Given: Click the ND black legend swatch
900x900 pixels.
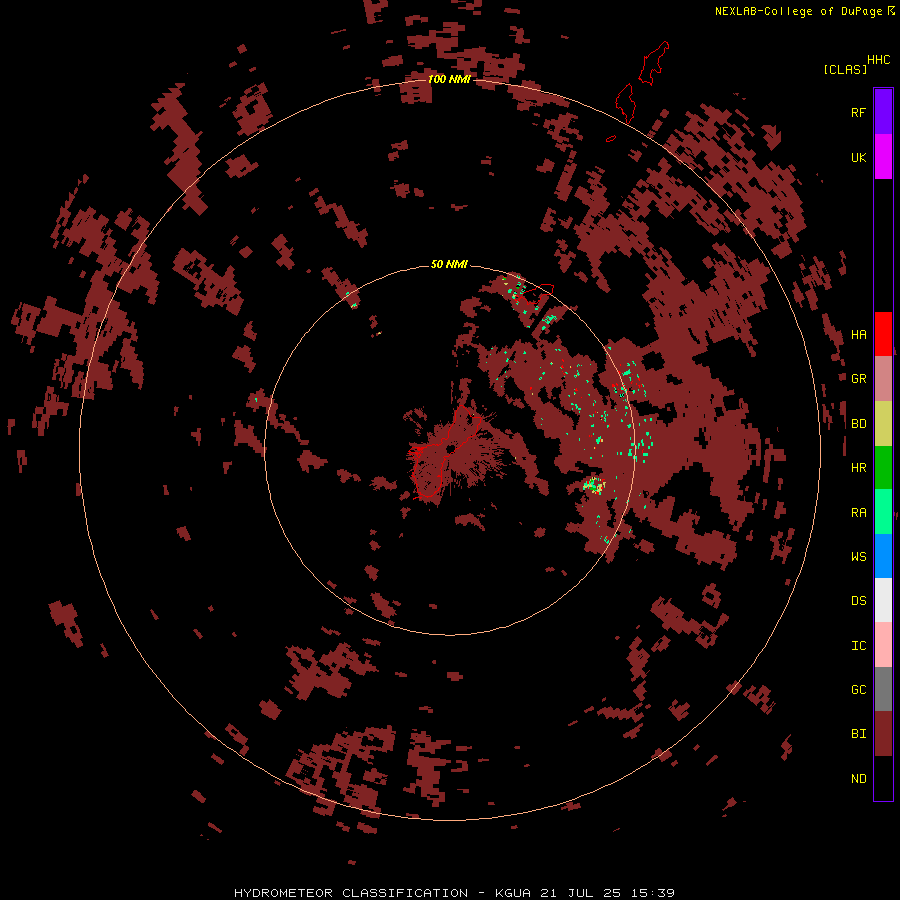Looking at the screenshot, I should (883, 778).
